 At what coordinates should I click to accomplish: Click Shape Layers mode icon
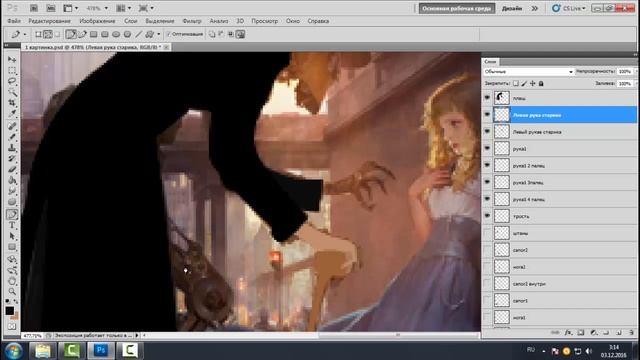(x=38, y=34)
